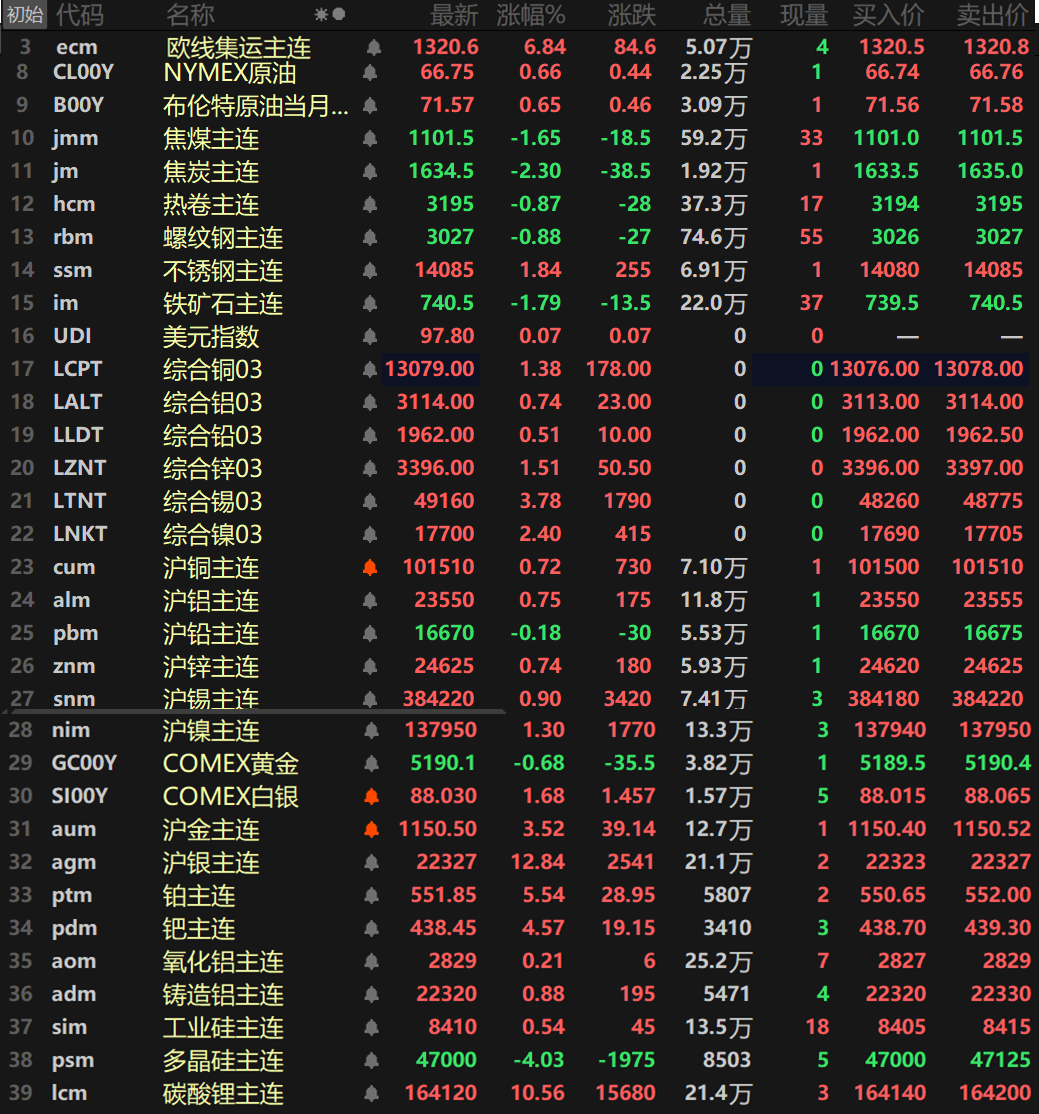Sort by the 涨跌 column header
The image size is (1039, 1114).
coord(632,14)
